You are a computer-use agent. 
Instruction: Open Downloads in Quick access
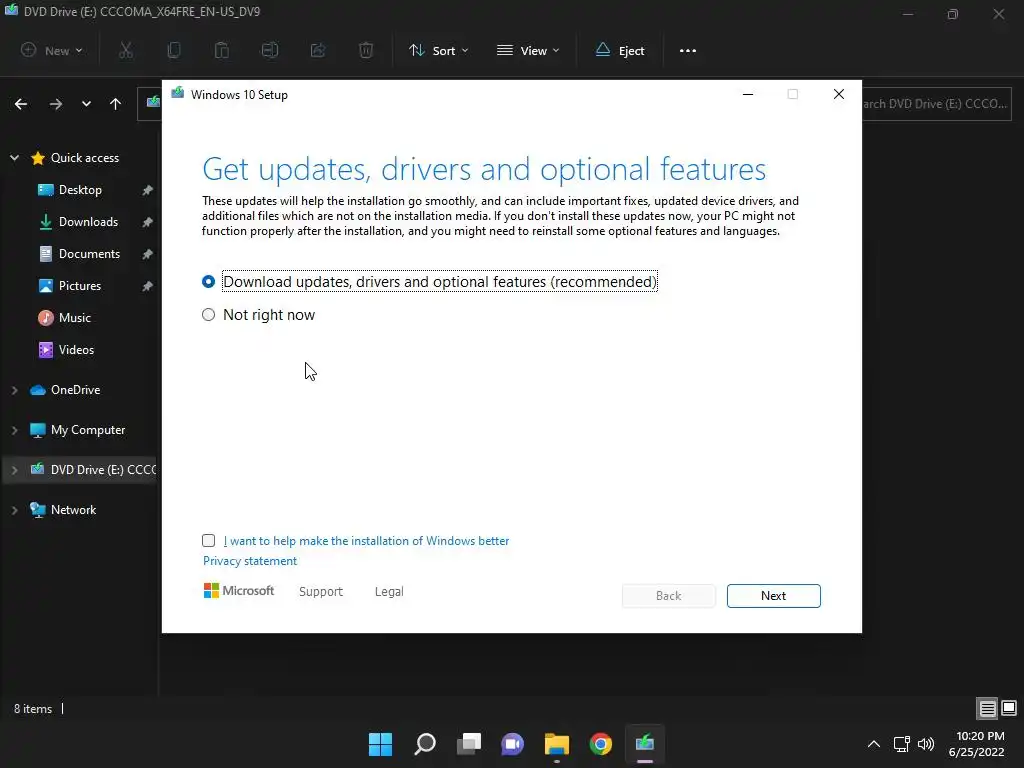(x=88, y=222)
